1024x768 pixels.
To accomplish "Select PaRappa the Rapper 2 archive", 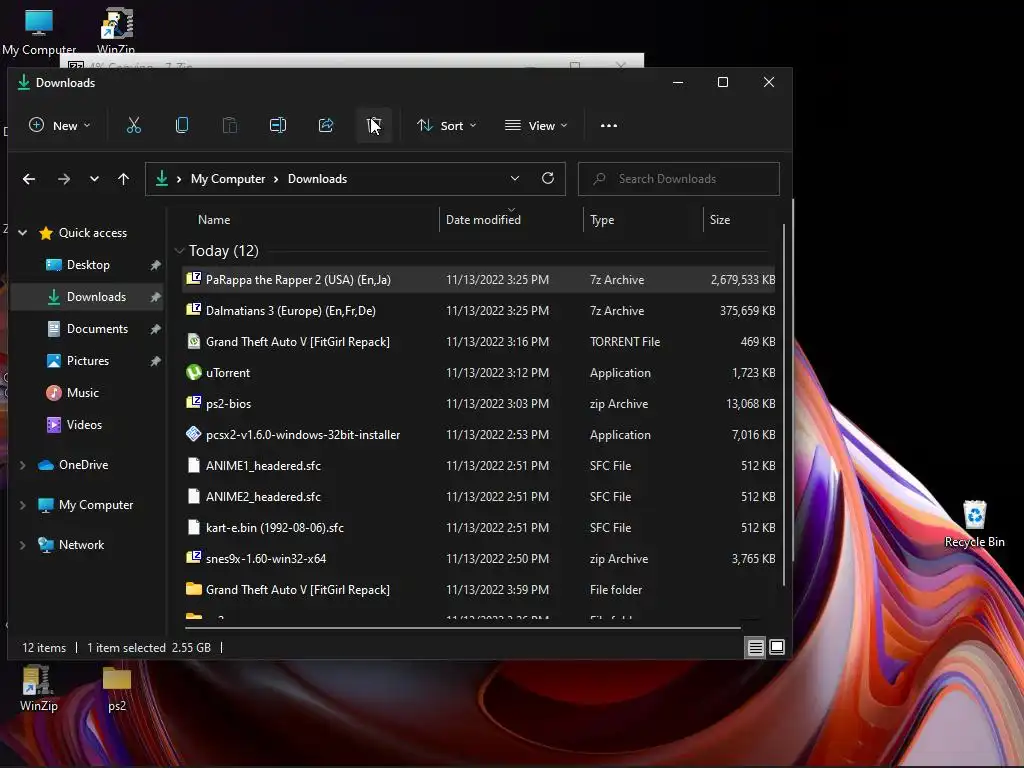I will (x=479, y=280).
